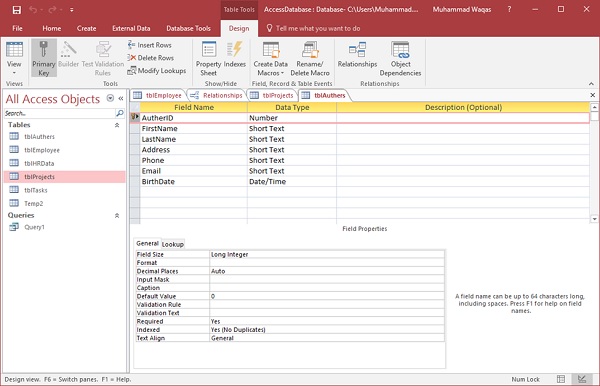Collapse the Tables group in the navigation pane

pos(117,125)
